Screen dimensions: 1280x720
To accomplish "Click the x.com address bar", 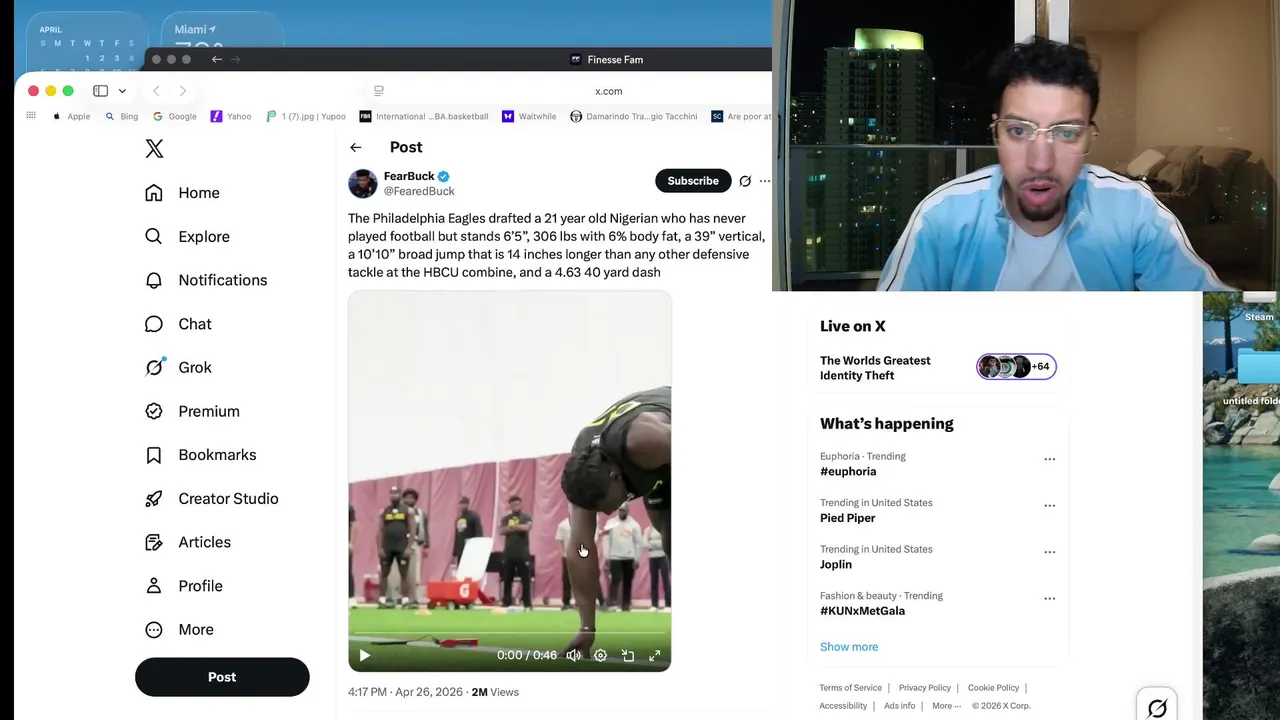I will [x=608, y=91].
